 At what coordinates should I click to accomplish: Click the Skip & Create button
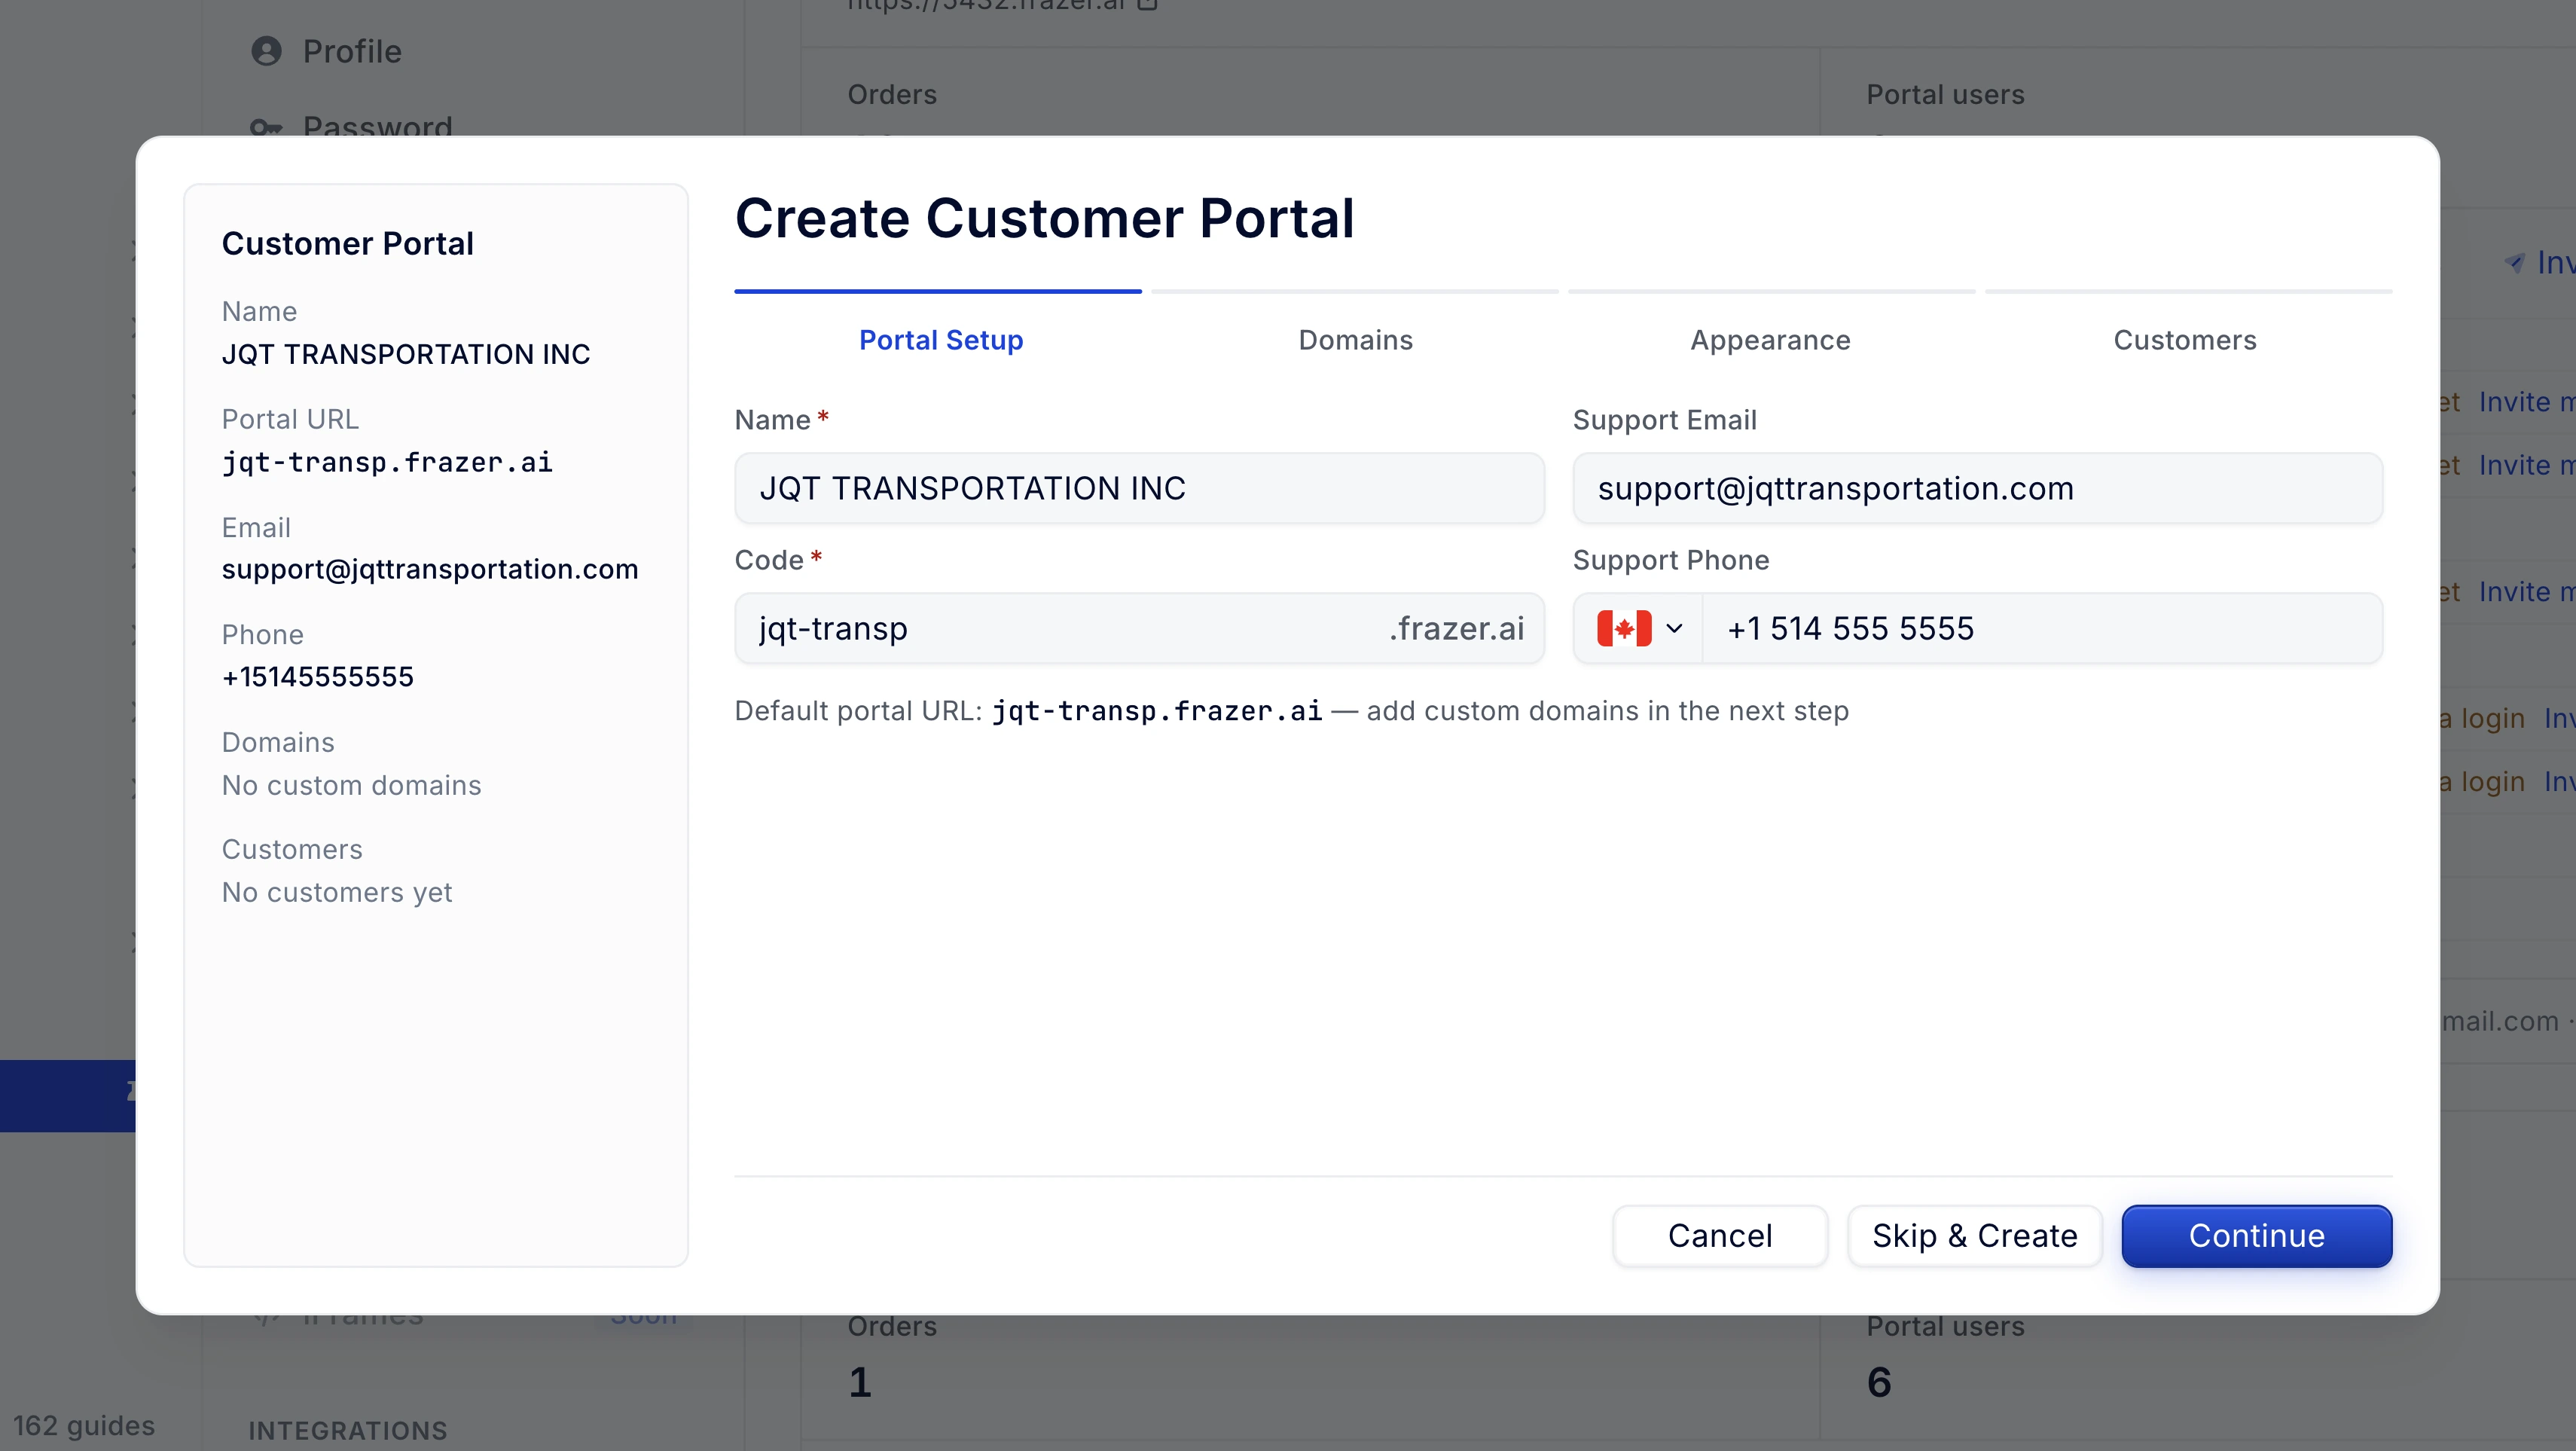pos(1974,1235)
